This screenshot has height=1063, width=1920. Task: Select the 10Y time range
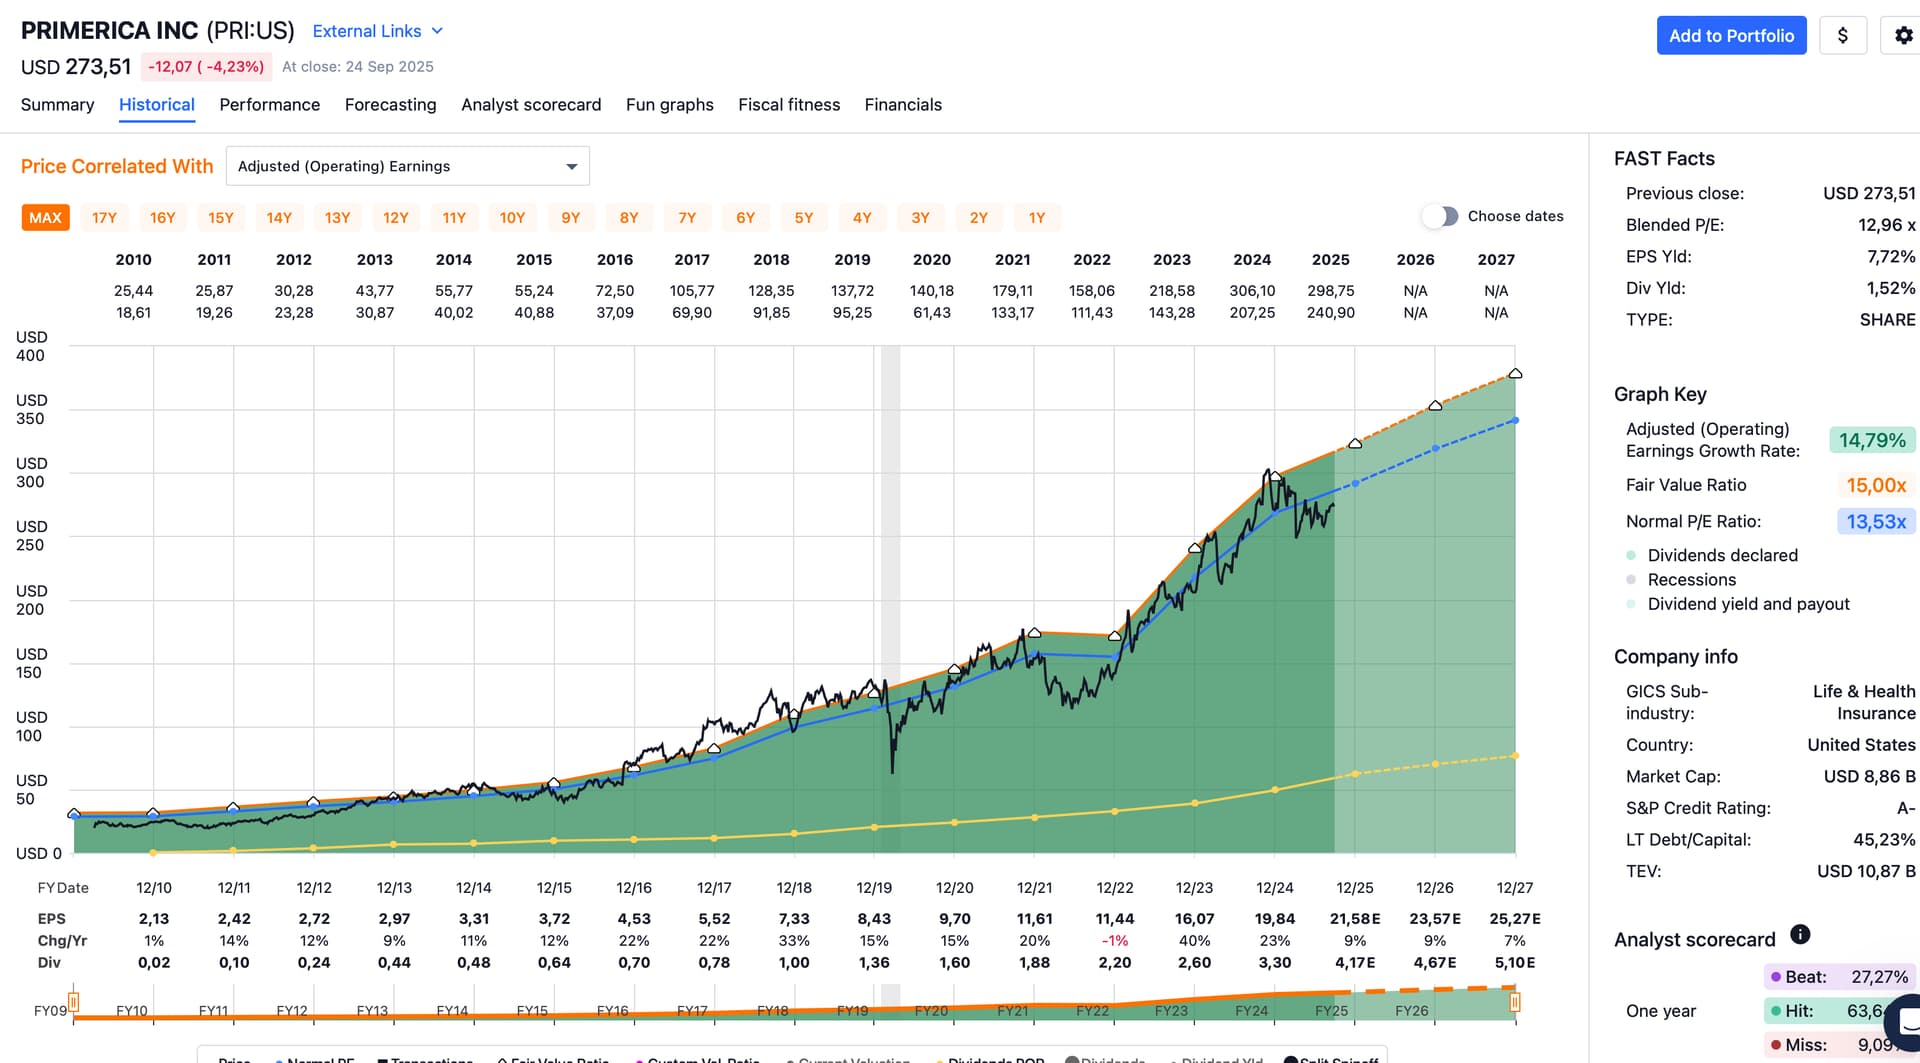tap(512, 218)
